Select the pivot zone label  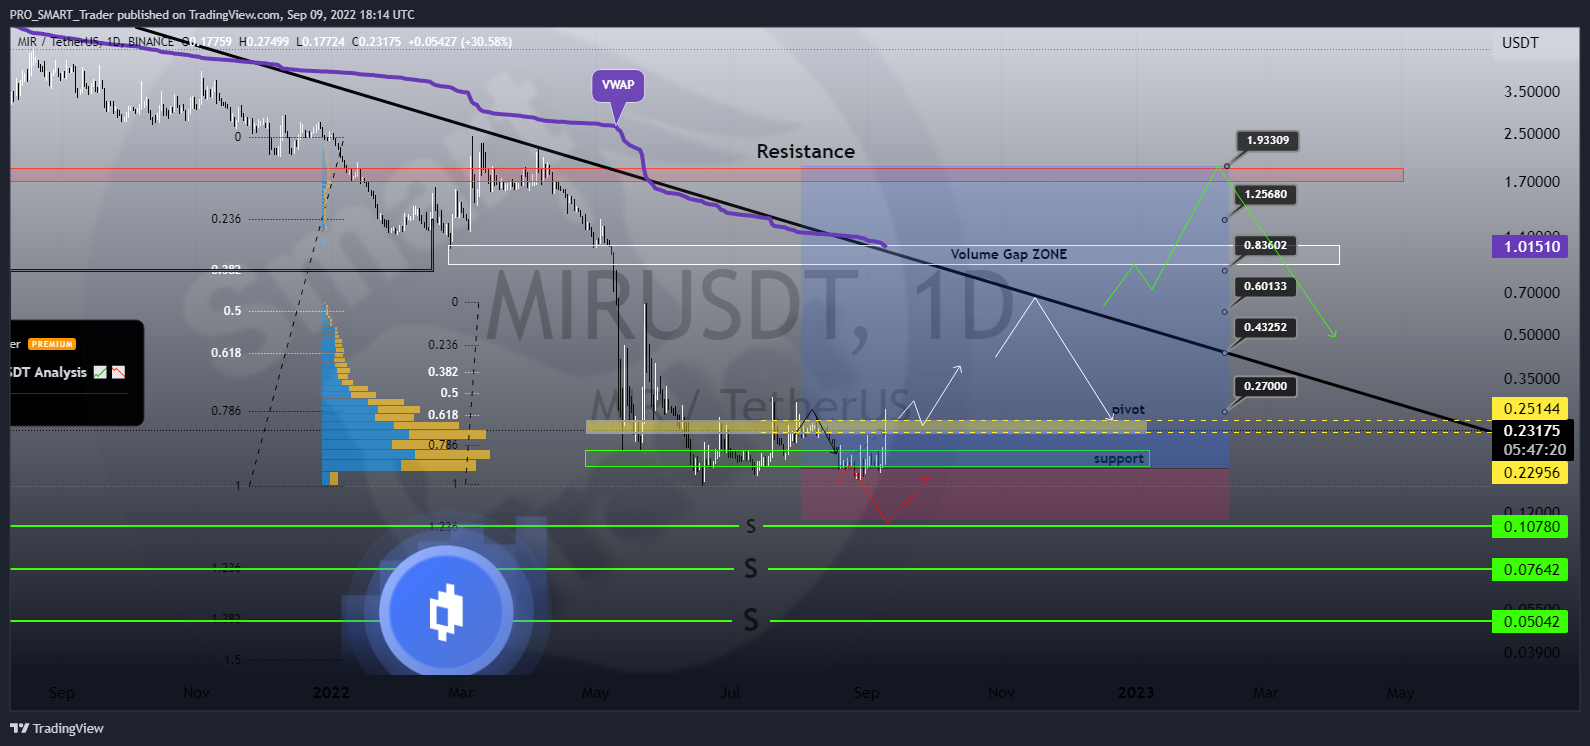click(1128, 409)
